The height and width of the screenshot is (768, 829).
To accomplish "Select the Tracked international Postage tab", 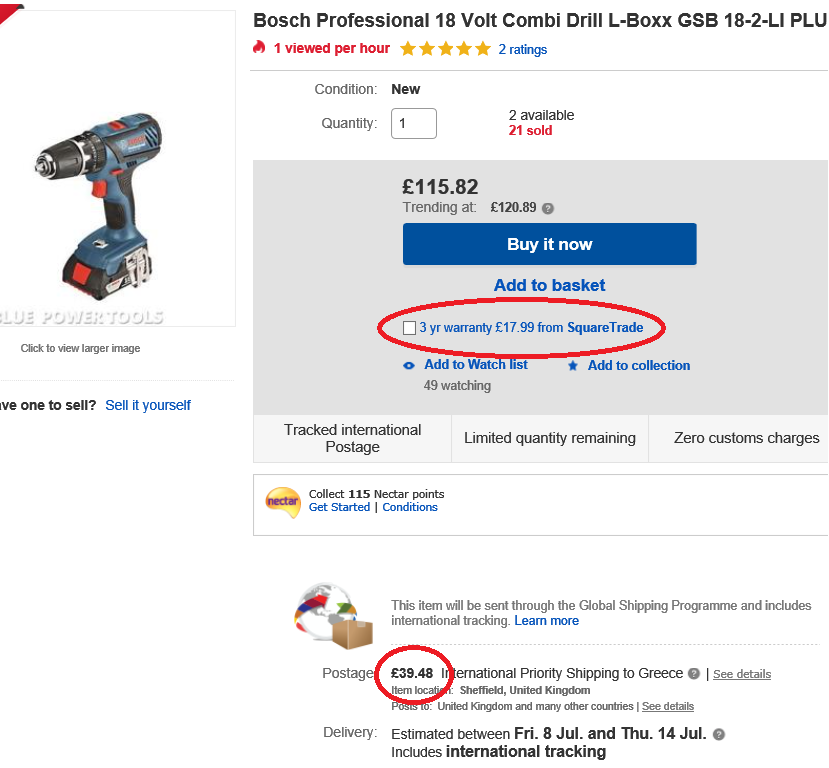I will 351,438.
